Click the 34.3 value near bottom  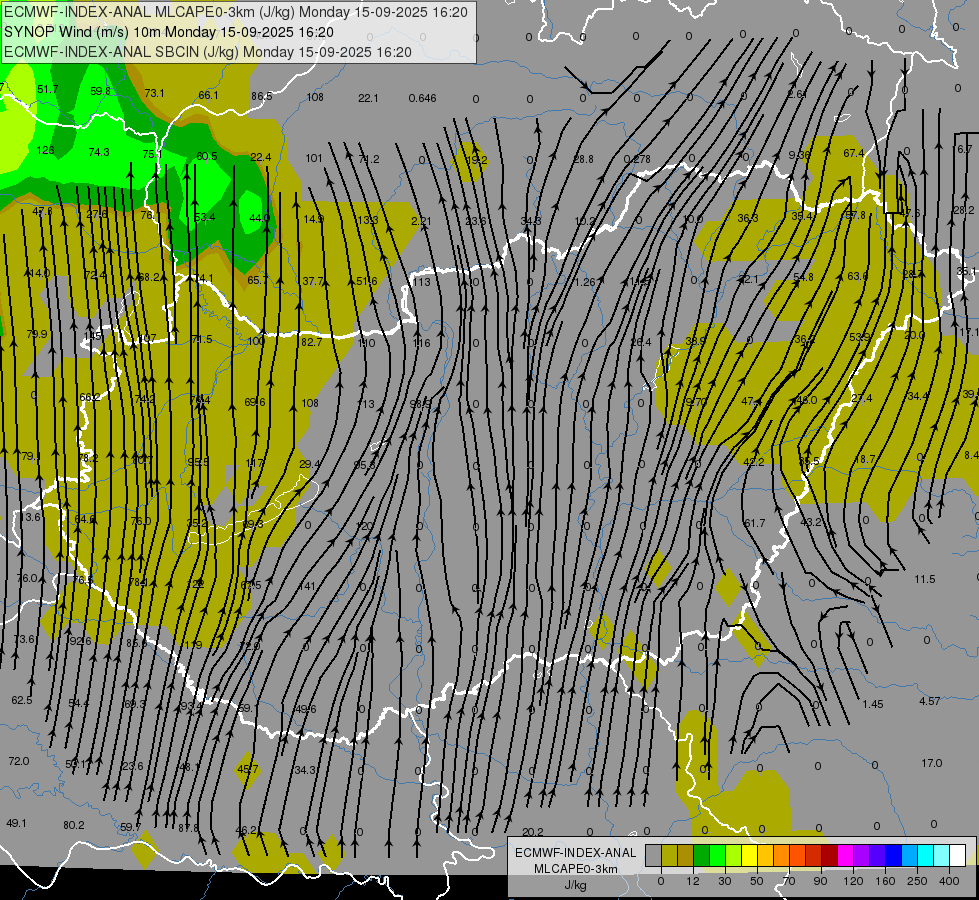click(x=305, y=770)
